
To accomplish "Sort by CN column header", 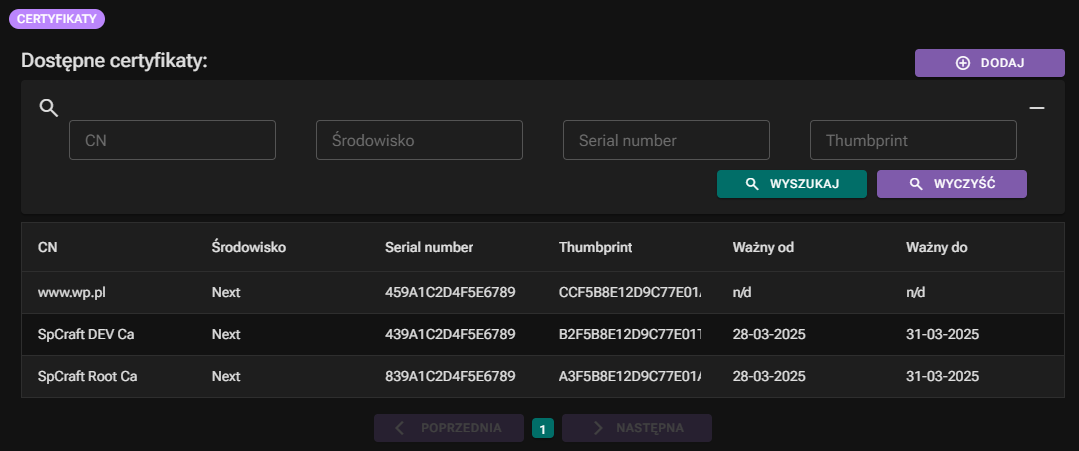I will (x=47, y=247).
